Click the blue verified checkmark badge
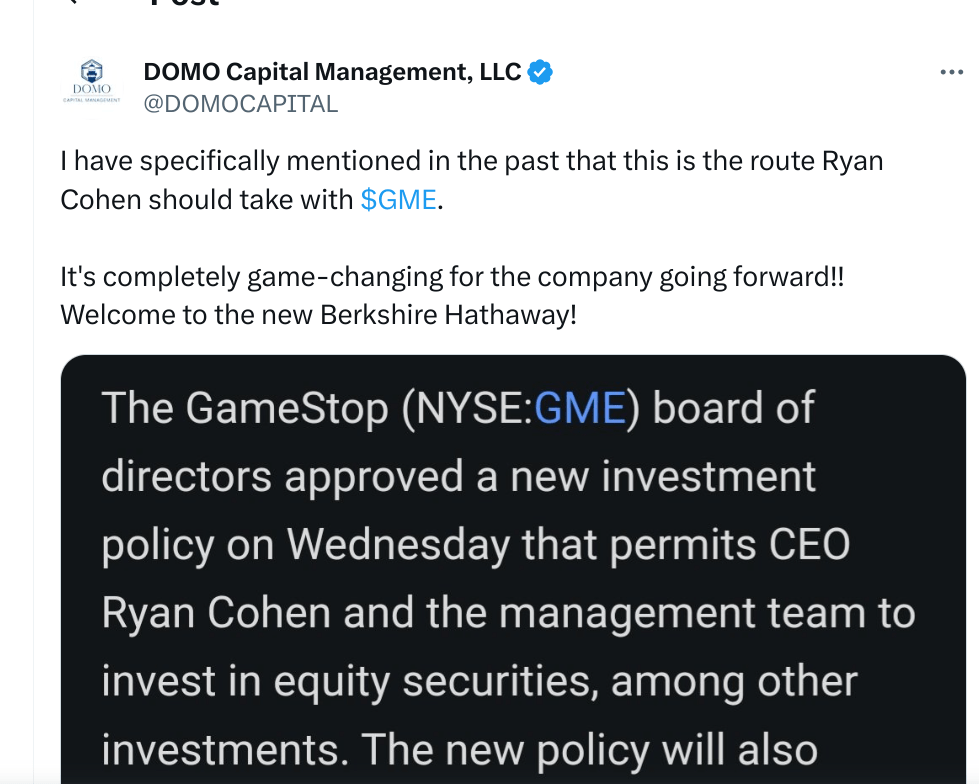Image resolution: width=979 pixels, height=784 pixels. tap(541, 72)
